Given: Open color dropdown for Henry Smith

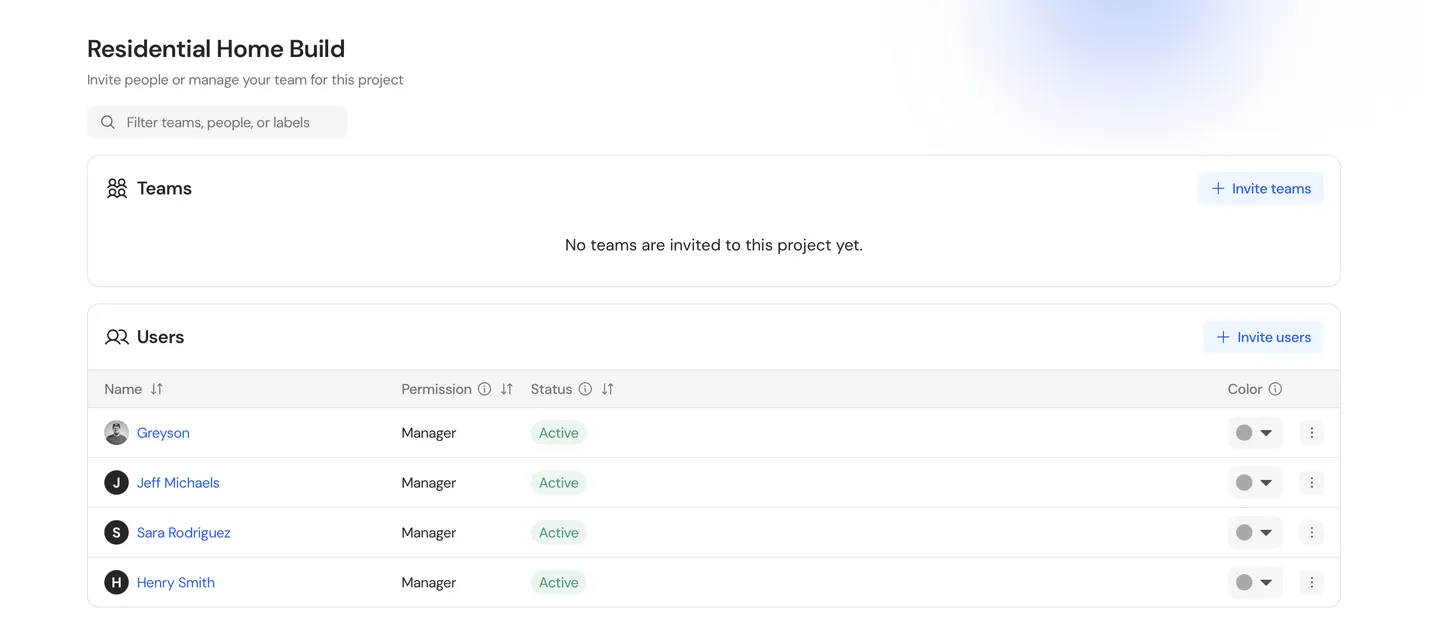Looking at the screenshot, I should (1255, 582).
